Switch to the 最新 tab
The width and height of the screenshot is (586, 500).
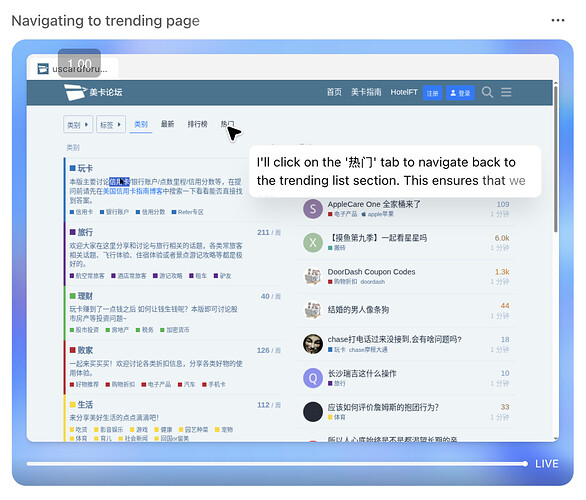[x=167, y=124]
